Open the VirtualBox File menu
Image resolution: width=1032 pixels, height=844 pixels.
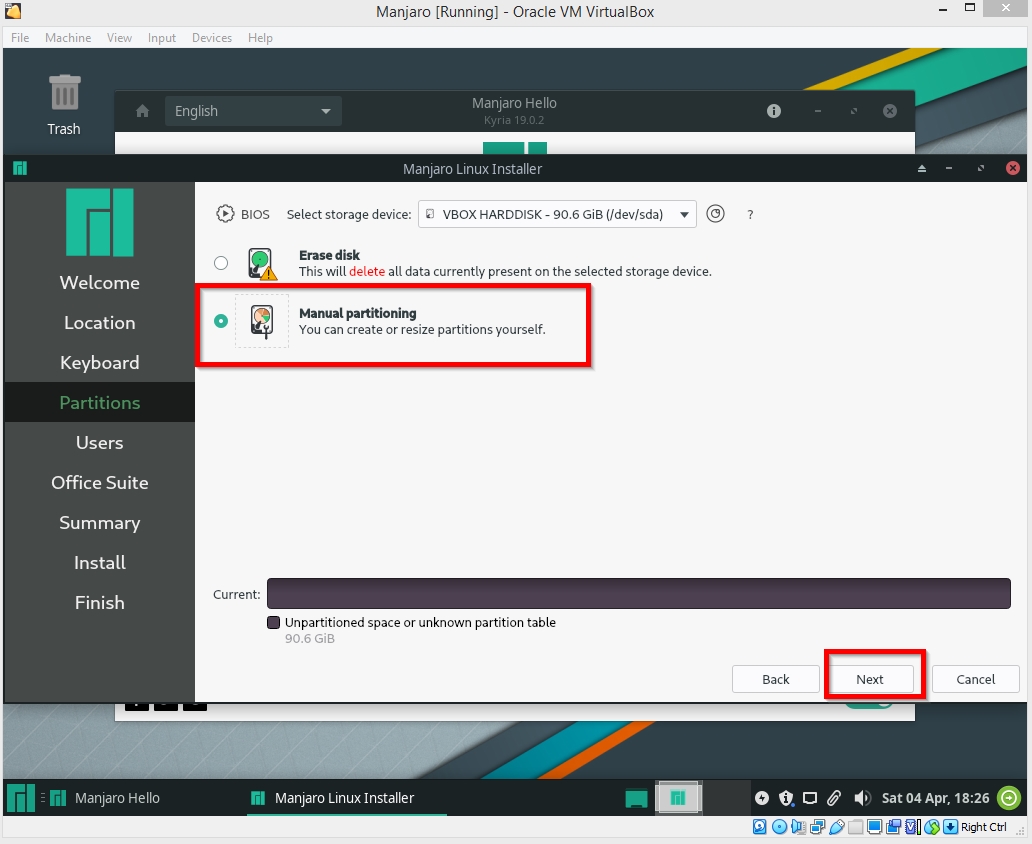click(x=20, y=38)
